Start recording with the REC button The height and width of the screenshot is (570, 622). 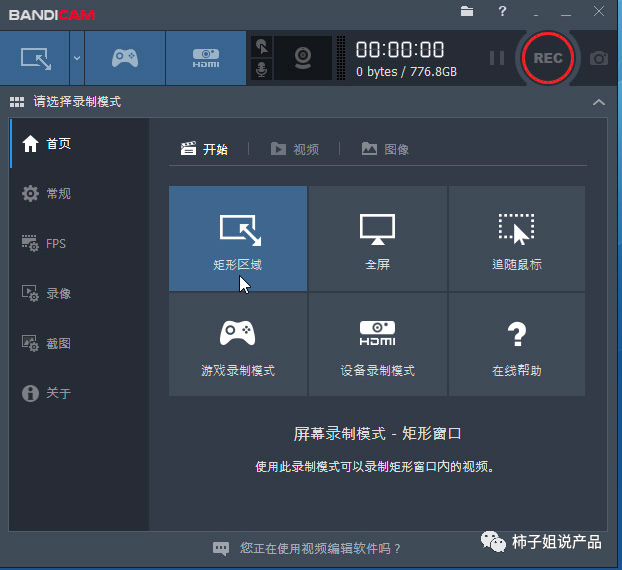pyautogui.click(x=548, y=58)
